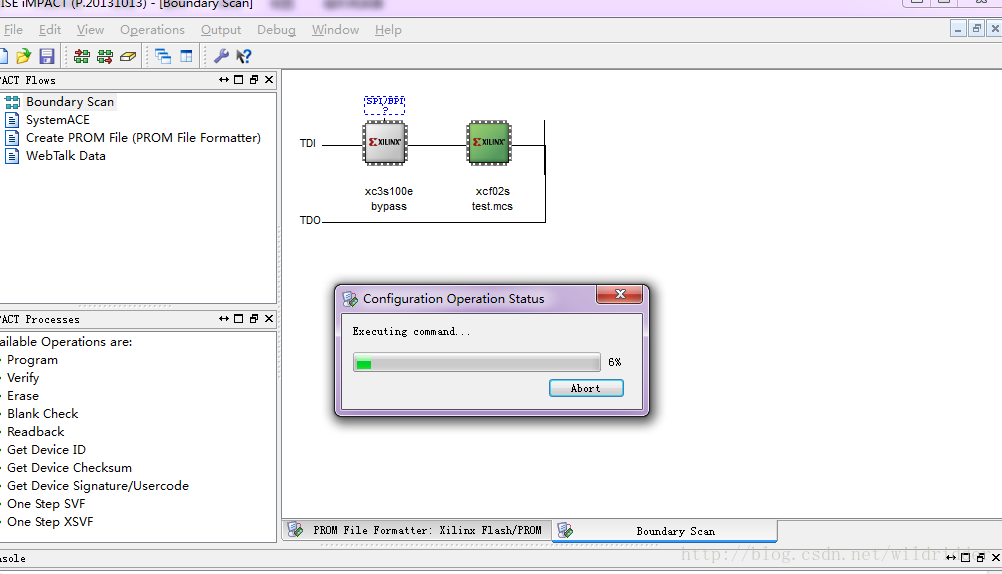Maximize the Console panel
Screen dimensions: 1002x574
(966, 558)
